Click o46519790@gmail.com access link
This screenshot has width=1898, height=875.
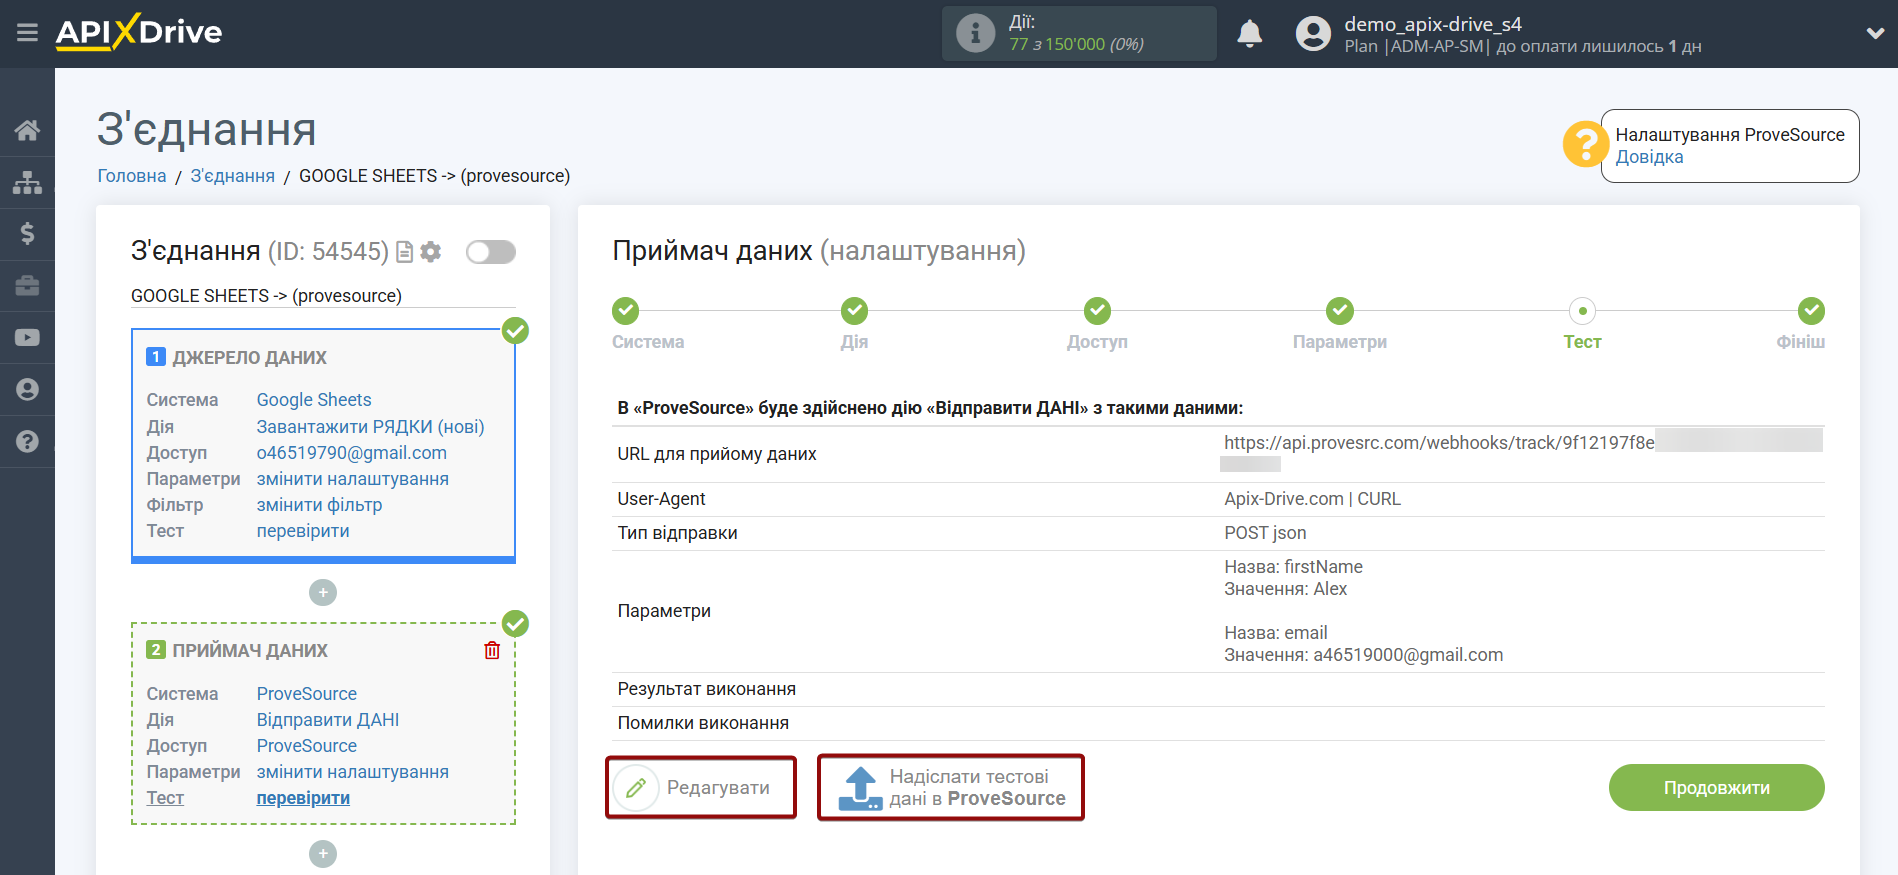pos(352,453)
